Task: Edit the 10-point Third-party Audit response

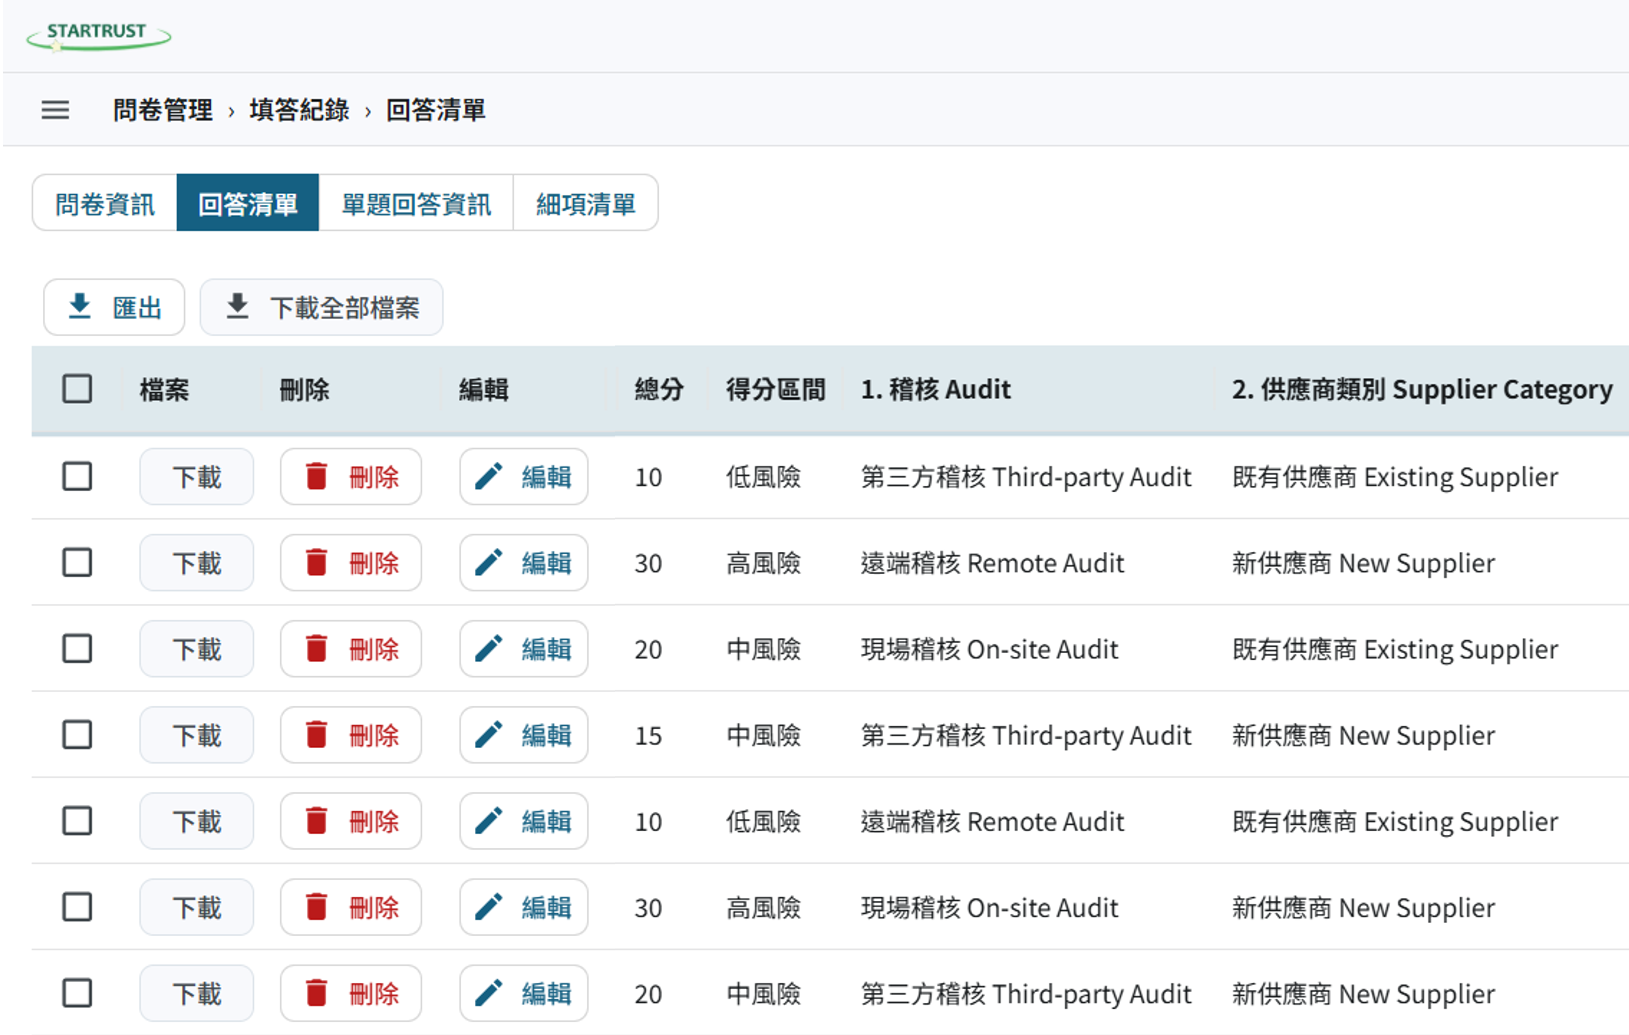Action: coord(523,477)
